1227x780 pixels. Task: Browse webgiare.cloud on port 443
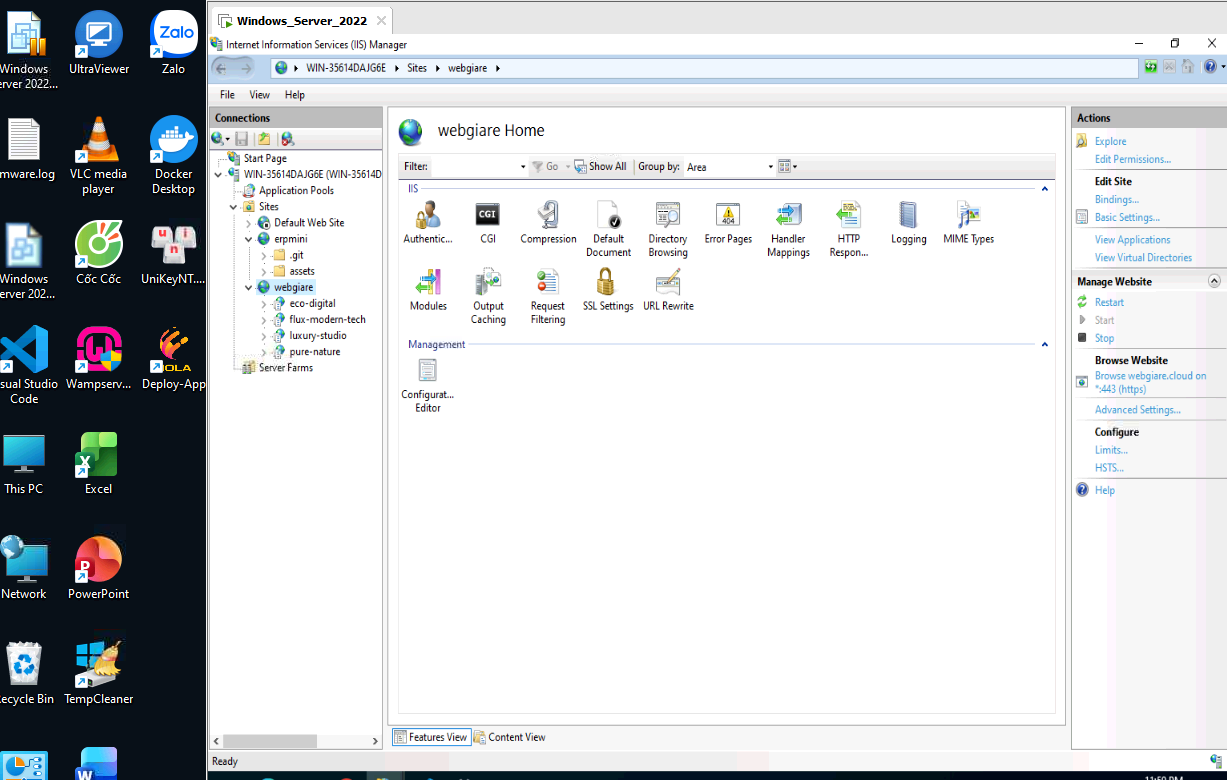pyautogui.click(x=1150, y=382)
